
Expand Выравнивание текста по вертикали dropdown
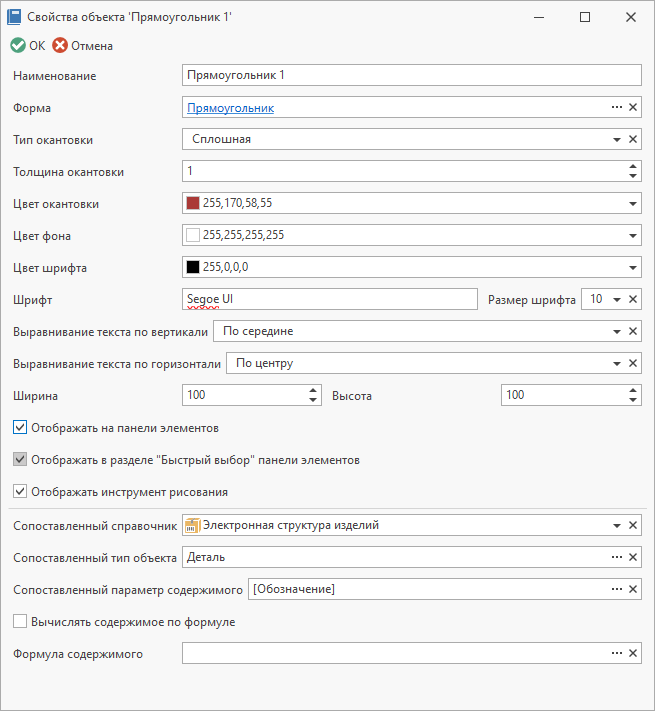(x=616, y=332)
